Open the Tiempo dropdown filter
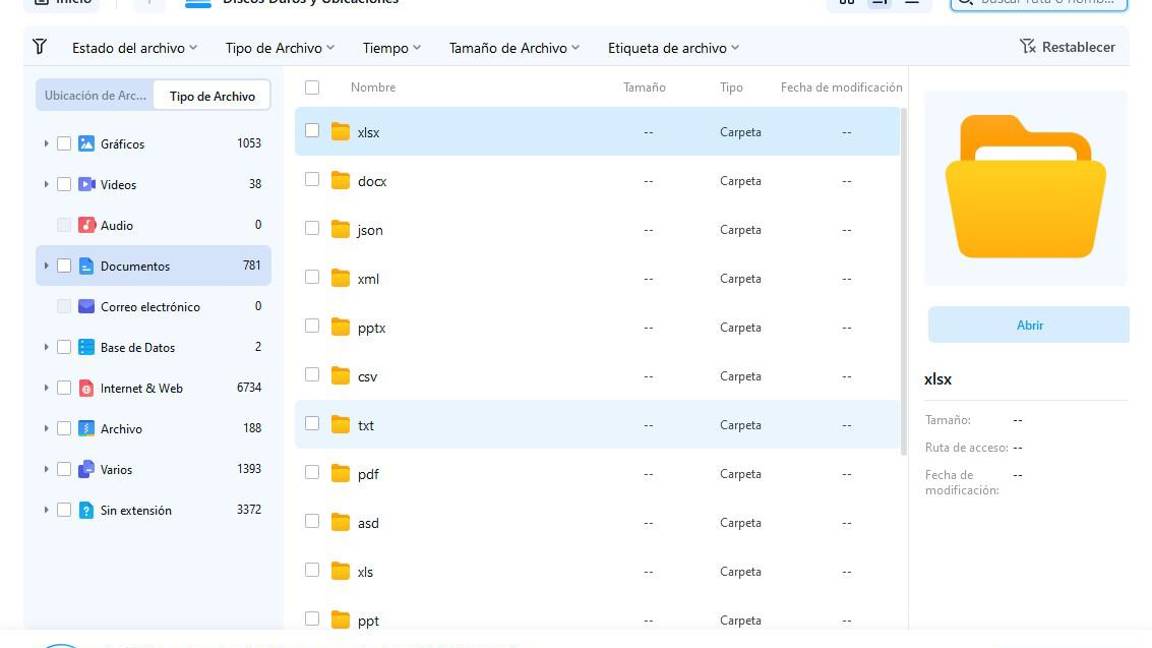1152x648 pixels. pos(390,46)
